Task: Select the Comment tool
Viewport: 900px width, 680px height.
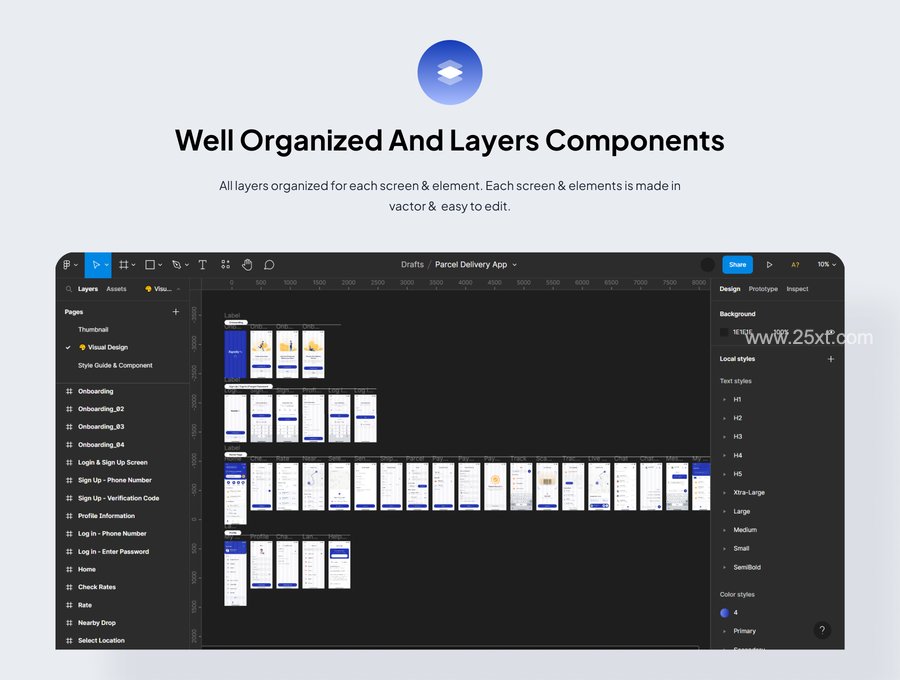Action: [269, 265]
